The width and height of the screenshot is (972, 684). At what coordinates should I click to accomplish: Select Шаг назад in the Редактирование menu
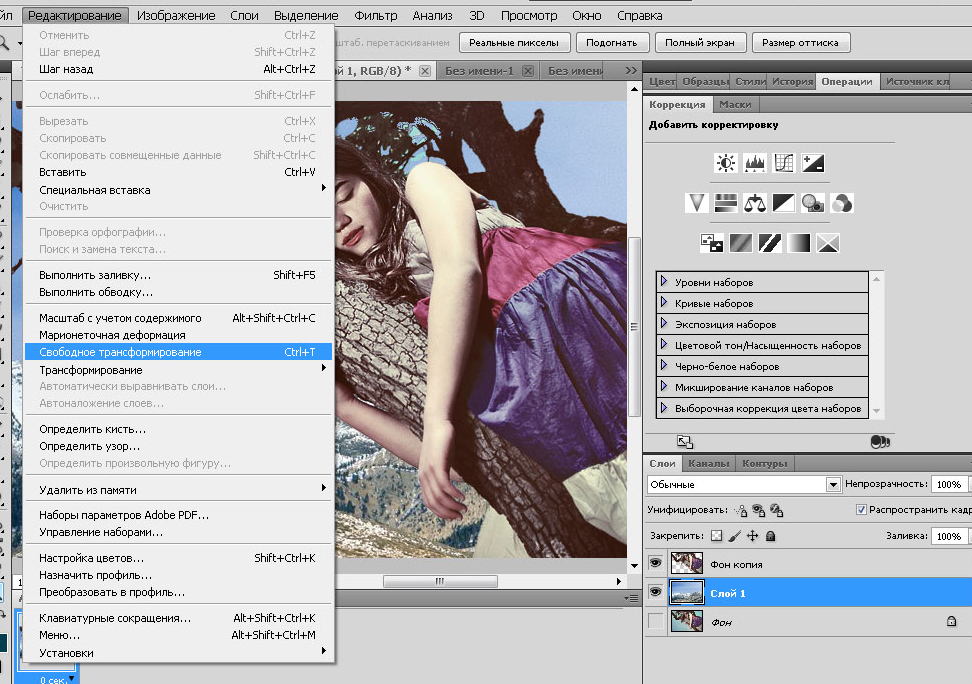tap(179, 69)
